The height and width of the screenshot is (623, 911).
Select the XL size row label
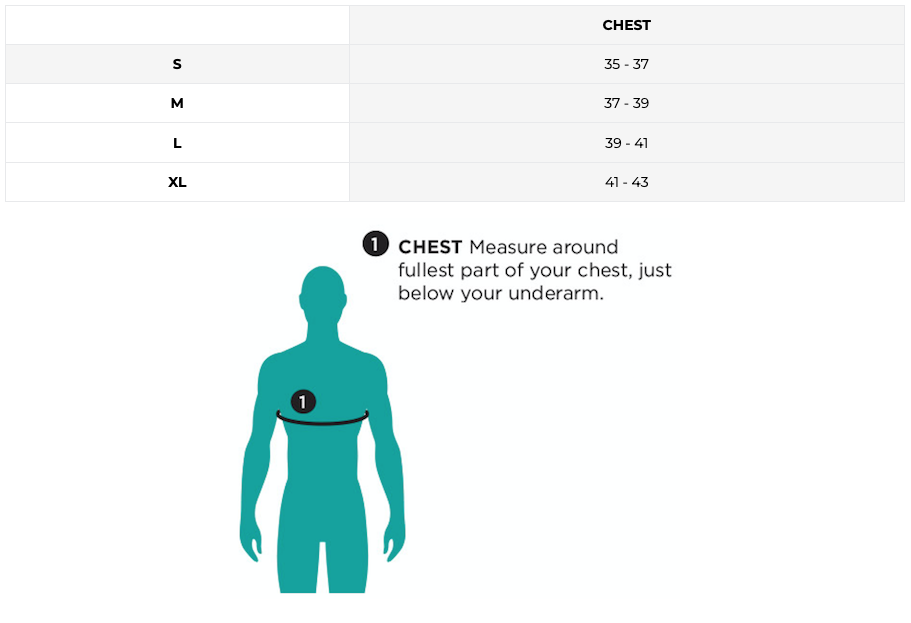177,182
